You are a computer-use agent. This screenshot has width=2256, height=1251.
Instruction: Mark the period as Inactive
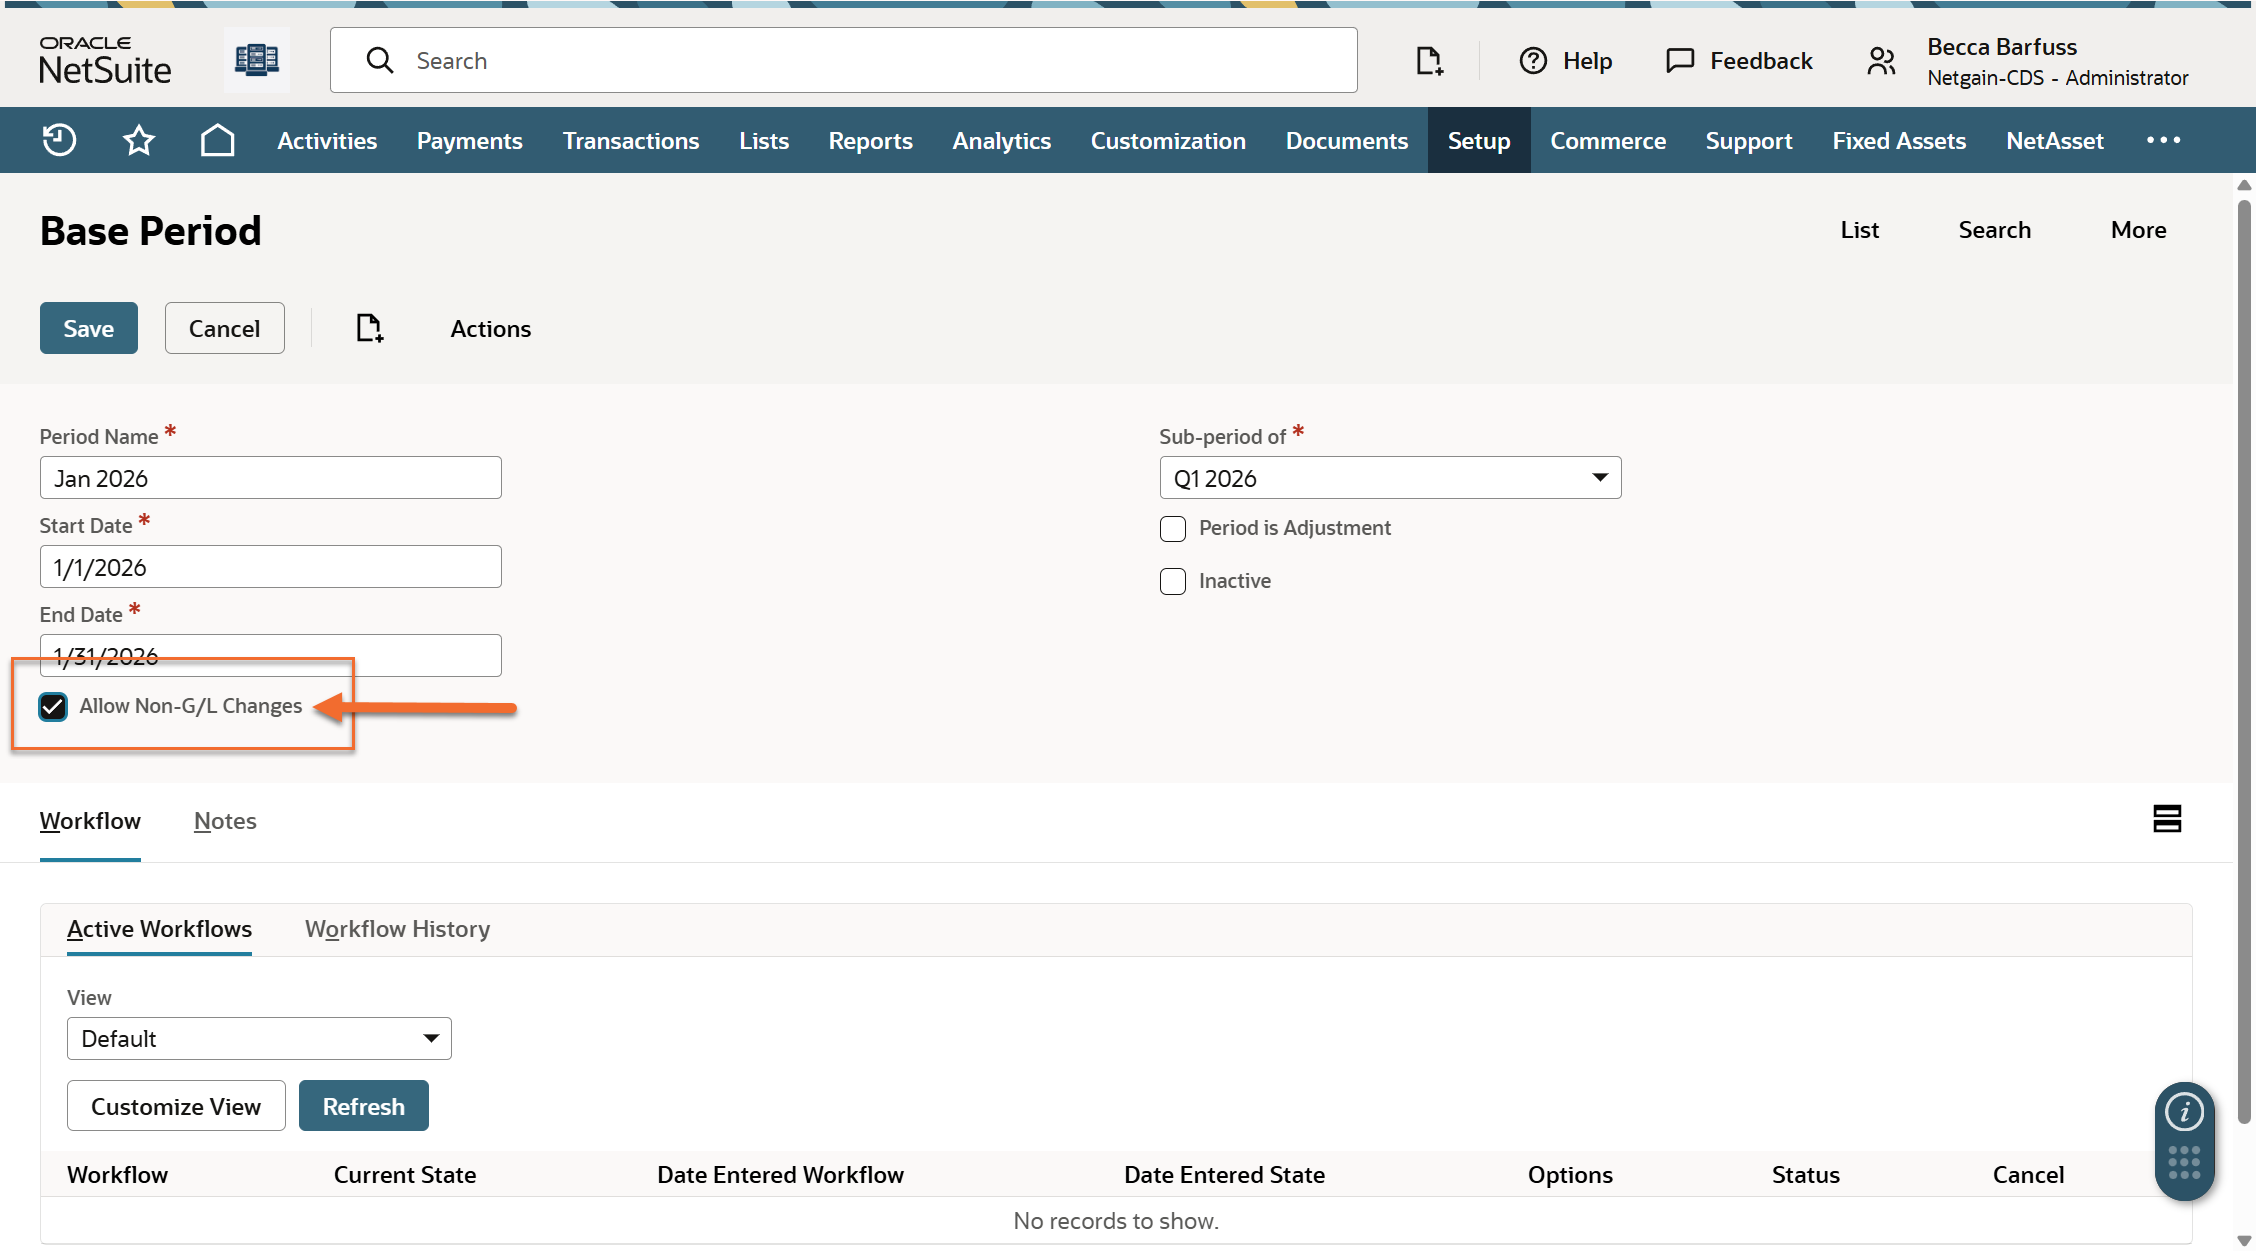[1173, 582]
